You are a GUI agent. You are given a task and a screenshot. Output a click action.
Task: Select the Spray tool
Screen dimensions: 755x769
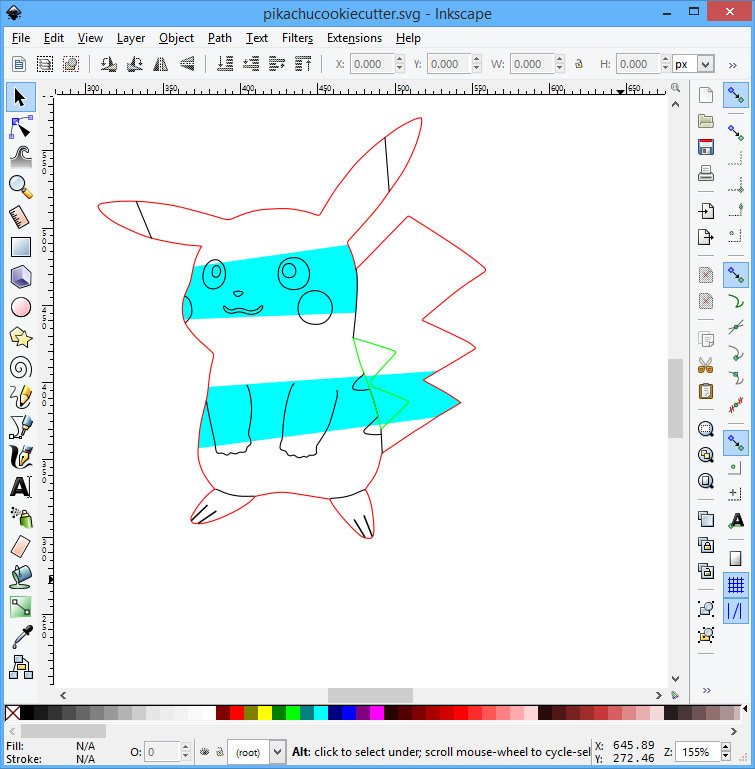coord(21,517)
